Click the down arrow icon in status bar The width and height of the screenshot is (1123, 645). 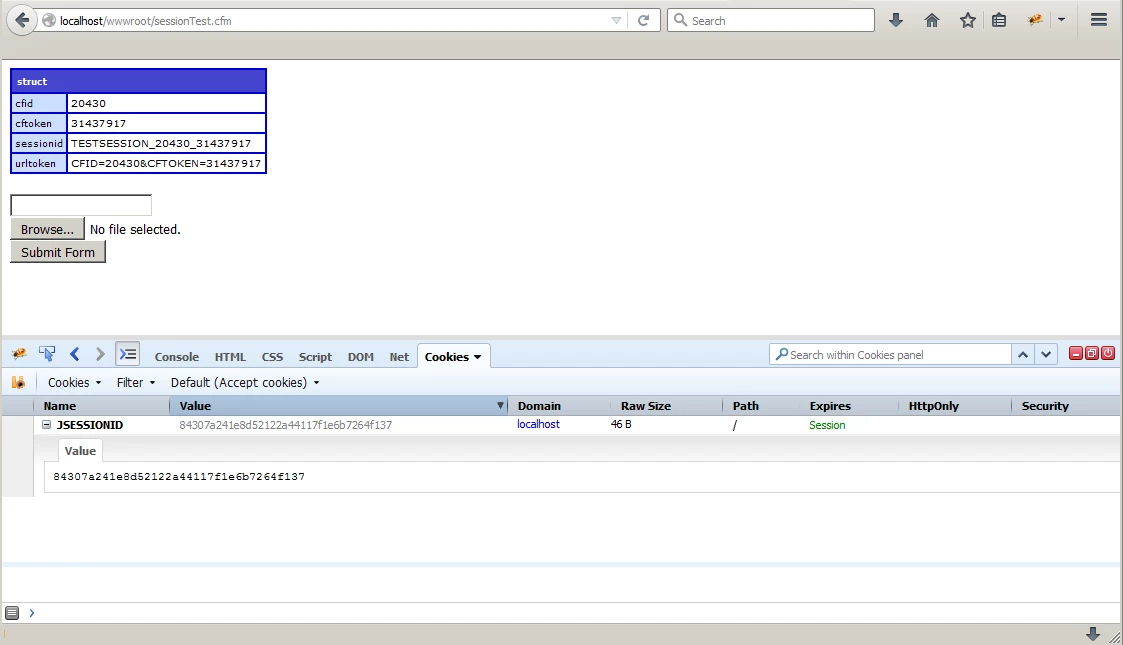(x=1093, y=634)
